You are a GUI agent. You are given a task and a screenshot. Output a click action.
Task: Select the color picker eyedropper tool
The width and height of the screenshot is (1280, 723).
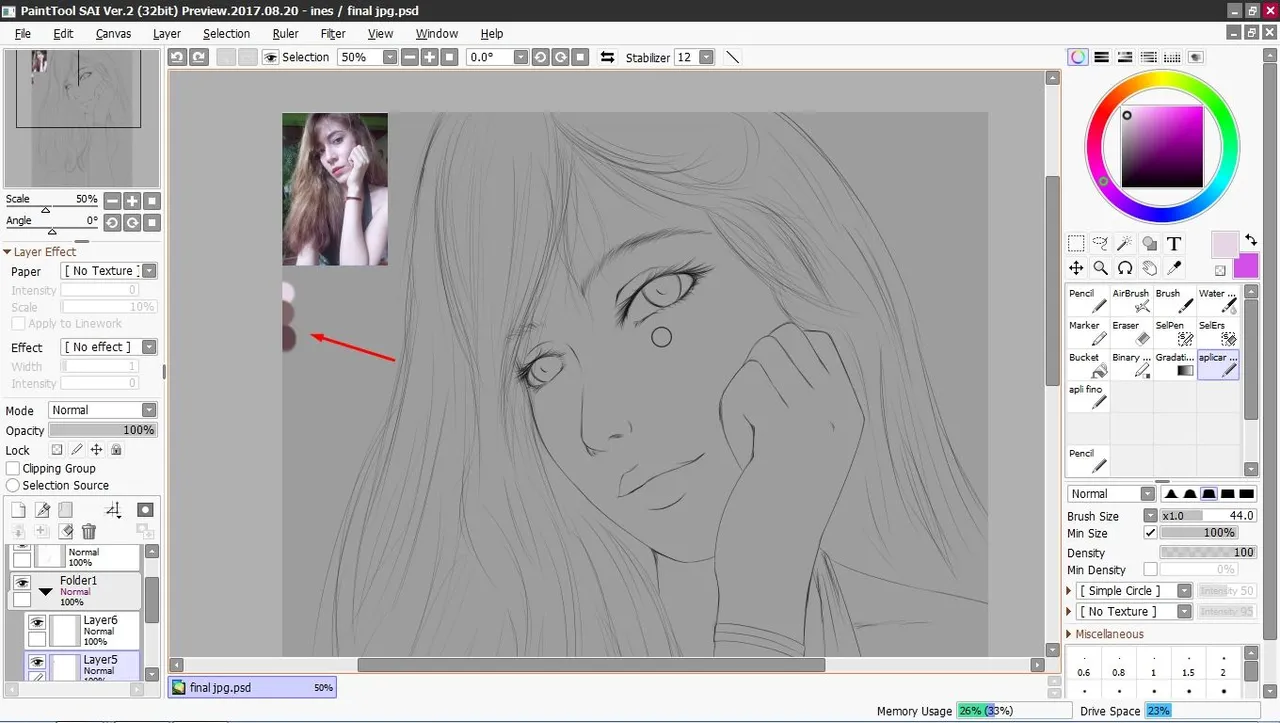pos(1174,268)
